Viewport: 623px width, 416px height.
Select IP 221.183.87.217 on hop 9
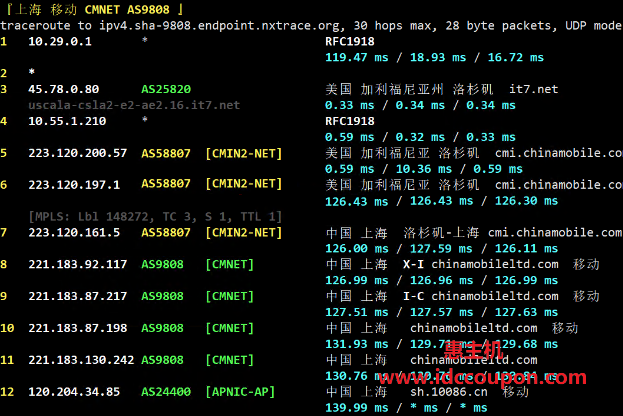pyautogui.click(x=77, y=296)
